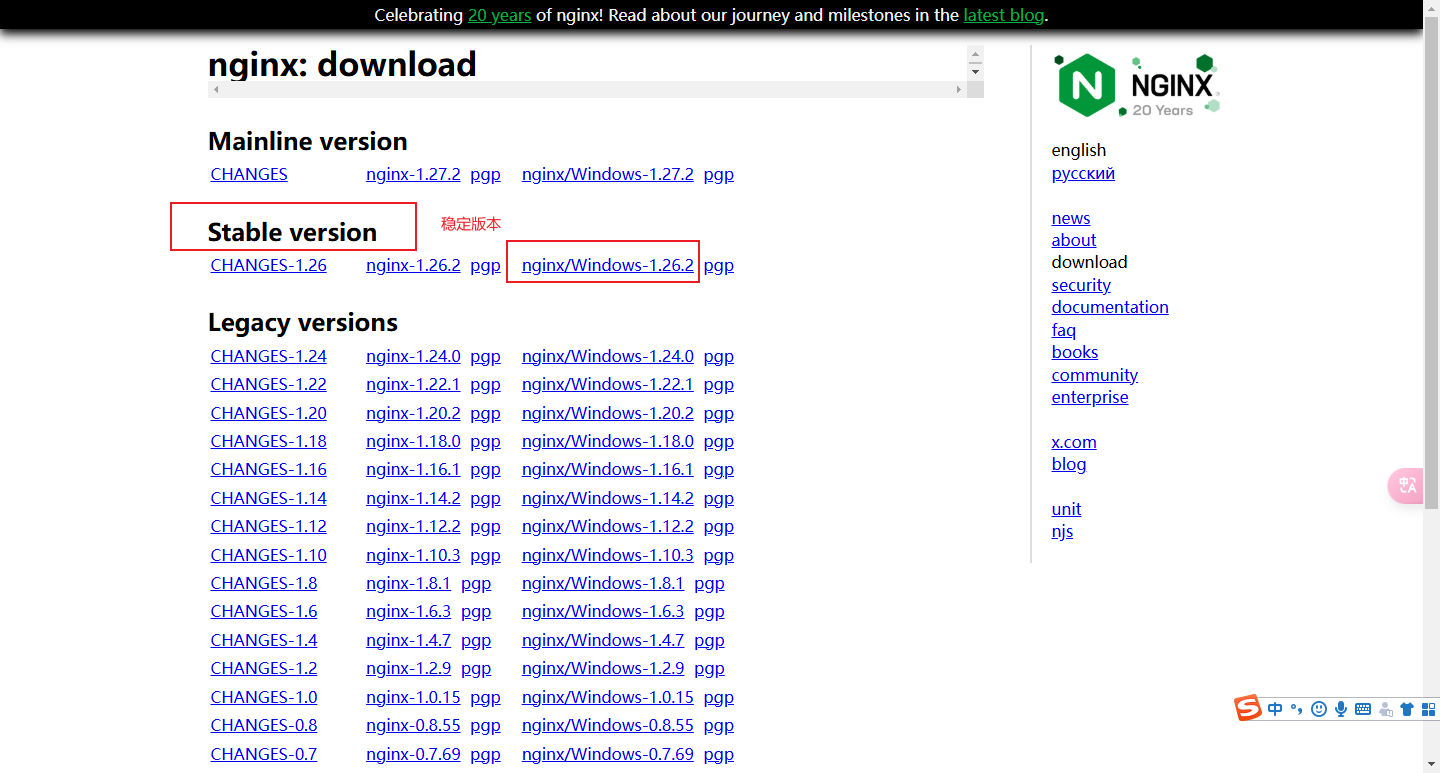Open pgp signature for nginx-1.27.2 source

tap(485, 174)
